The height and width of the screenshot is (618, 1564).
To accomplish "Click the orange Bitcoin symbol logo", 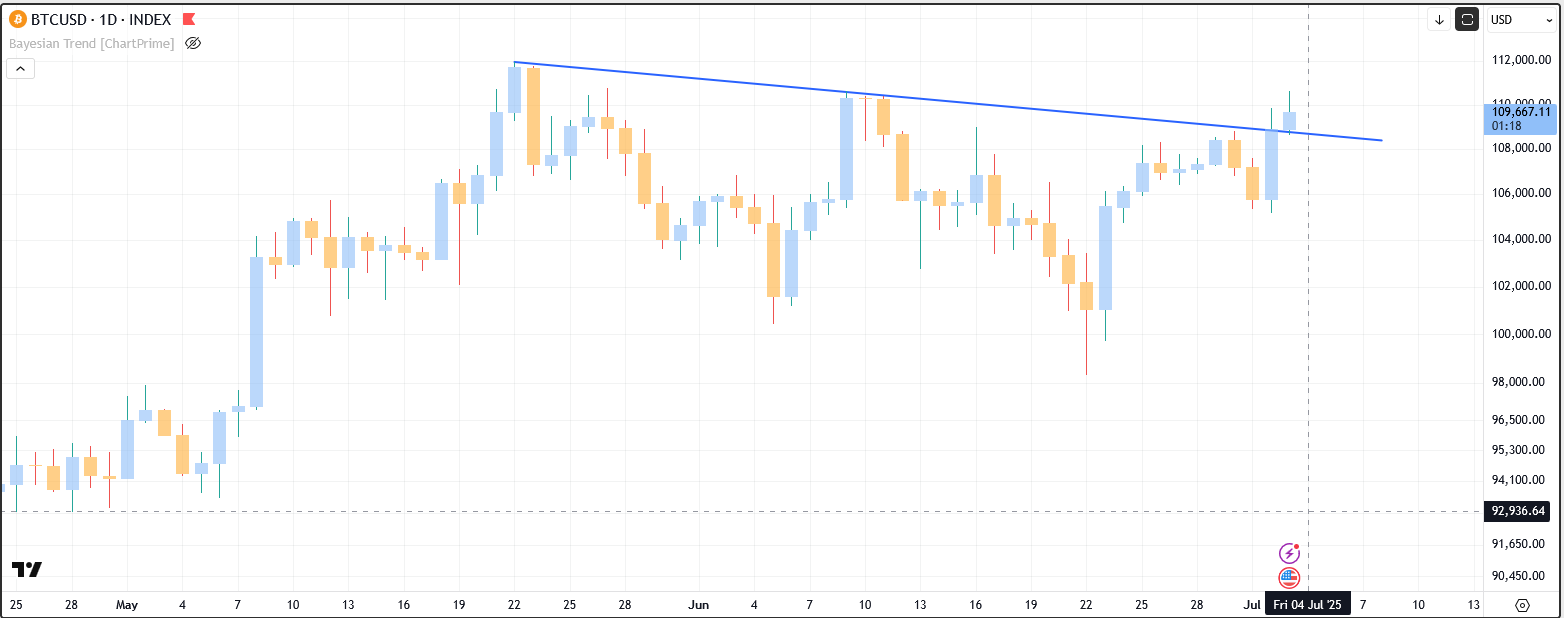I will click(x=18, y=19).
